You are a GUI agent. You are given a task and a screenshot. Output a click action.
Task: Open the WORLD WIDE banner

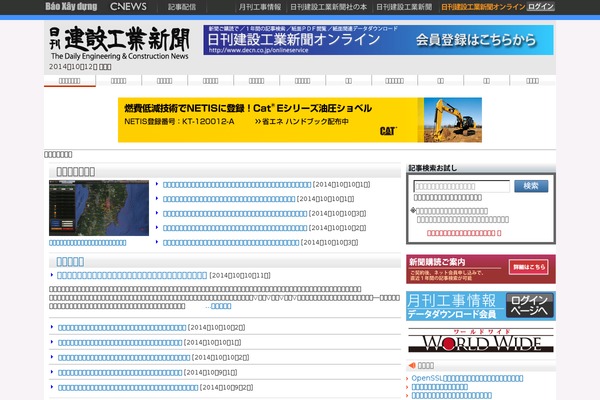(481, 340)
